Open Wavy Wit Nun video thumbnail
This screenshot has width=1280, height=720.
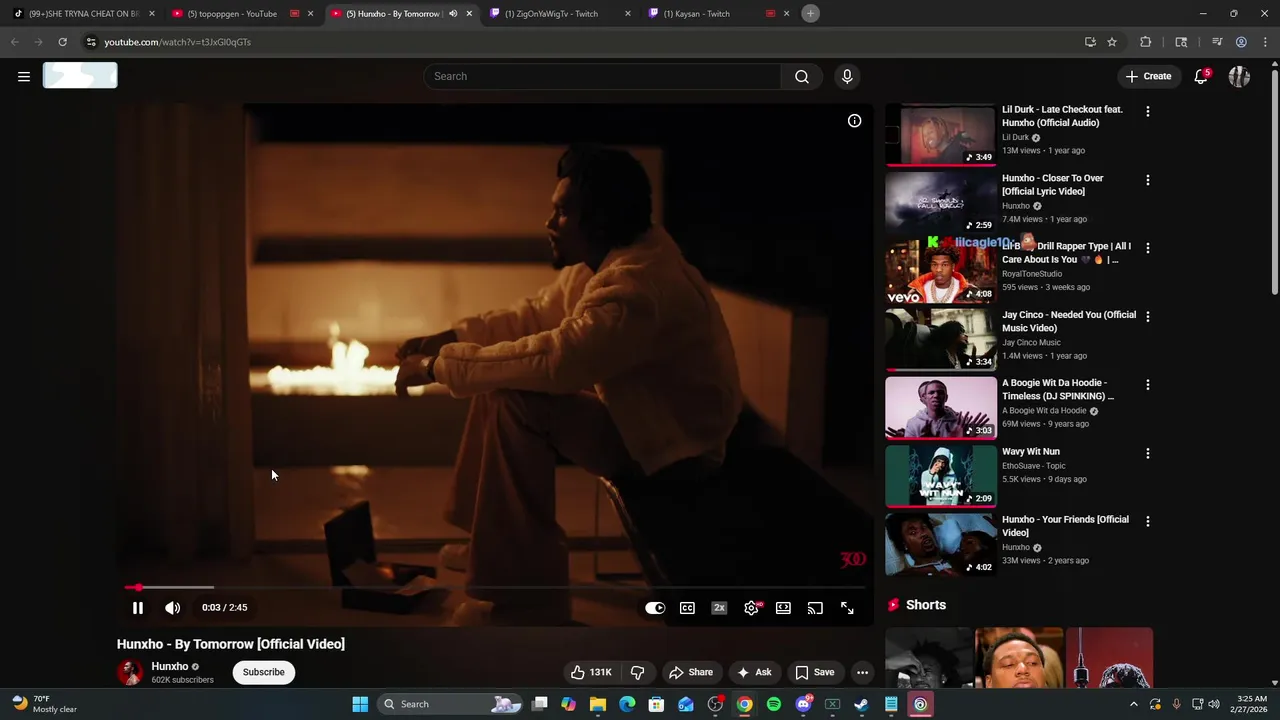click(941, 476)
